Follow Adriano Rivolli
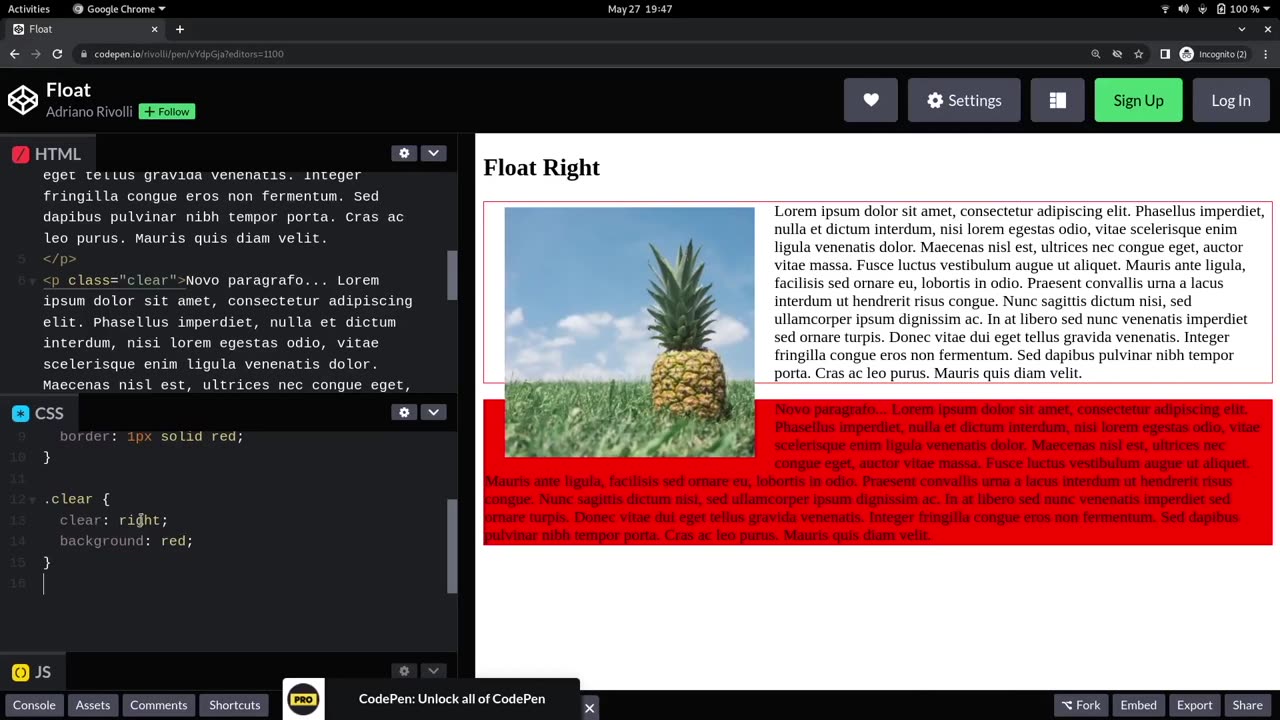Image resolution: width=1280 pixels, height=720 pixels. 166,112
